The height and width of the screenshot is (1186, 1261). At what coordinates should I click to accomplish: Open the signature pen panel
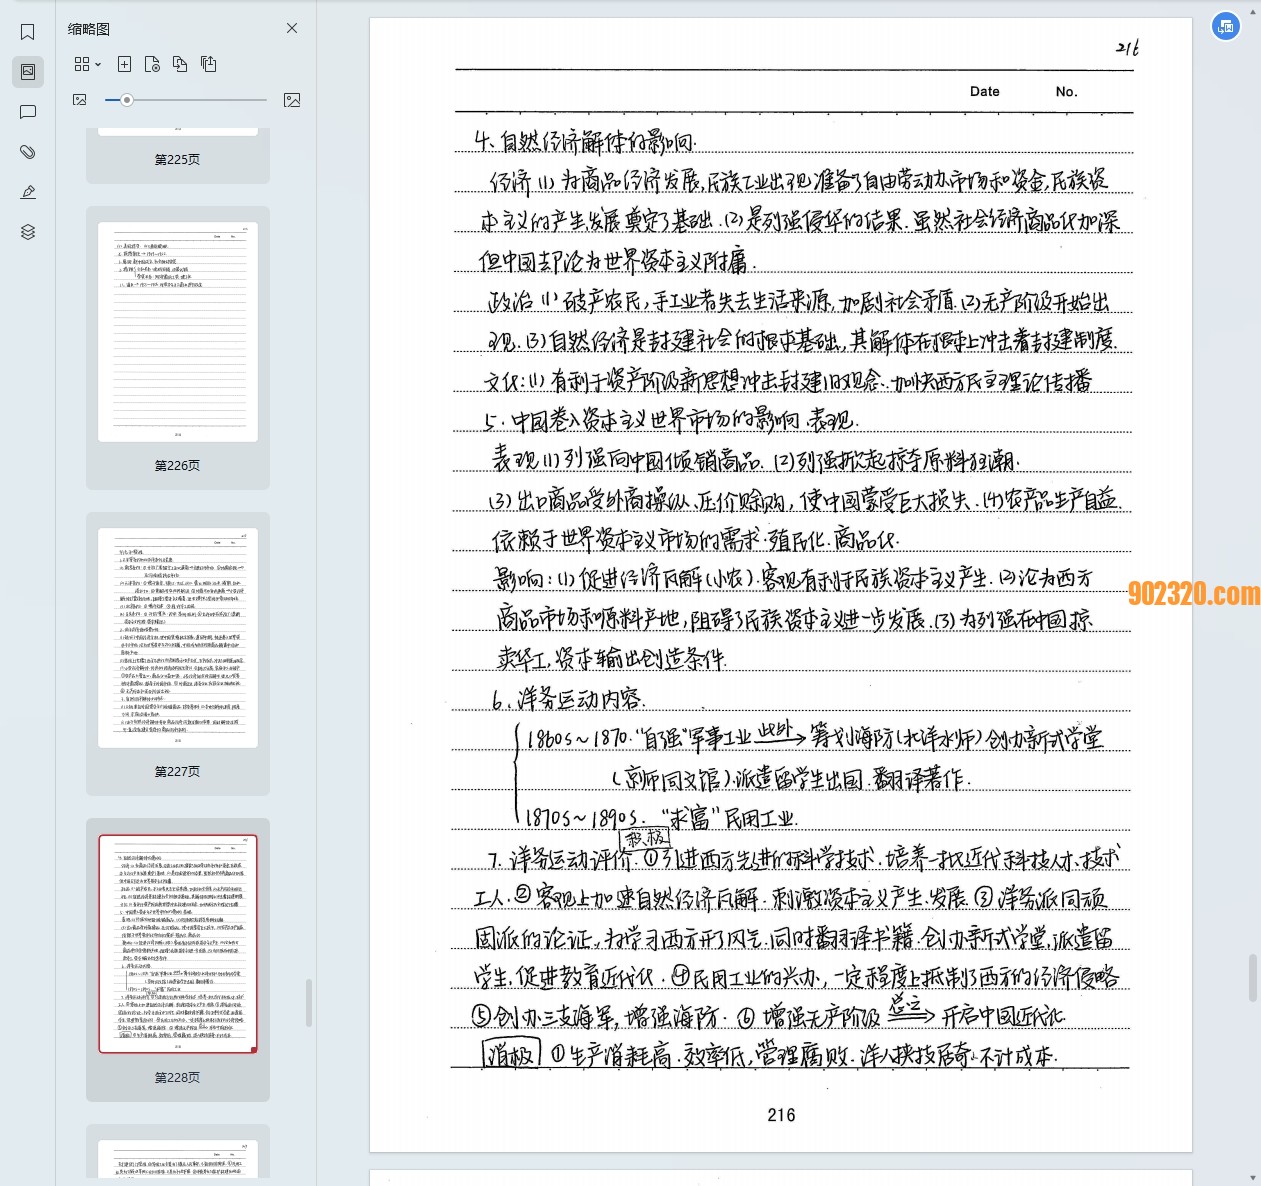click(28, 192)
